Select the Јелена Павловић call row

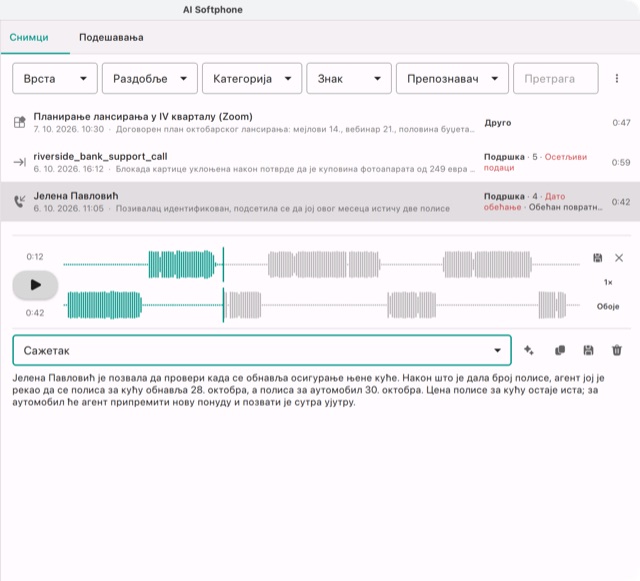pos(320,202)
